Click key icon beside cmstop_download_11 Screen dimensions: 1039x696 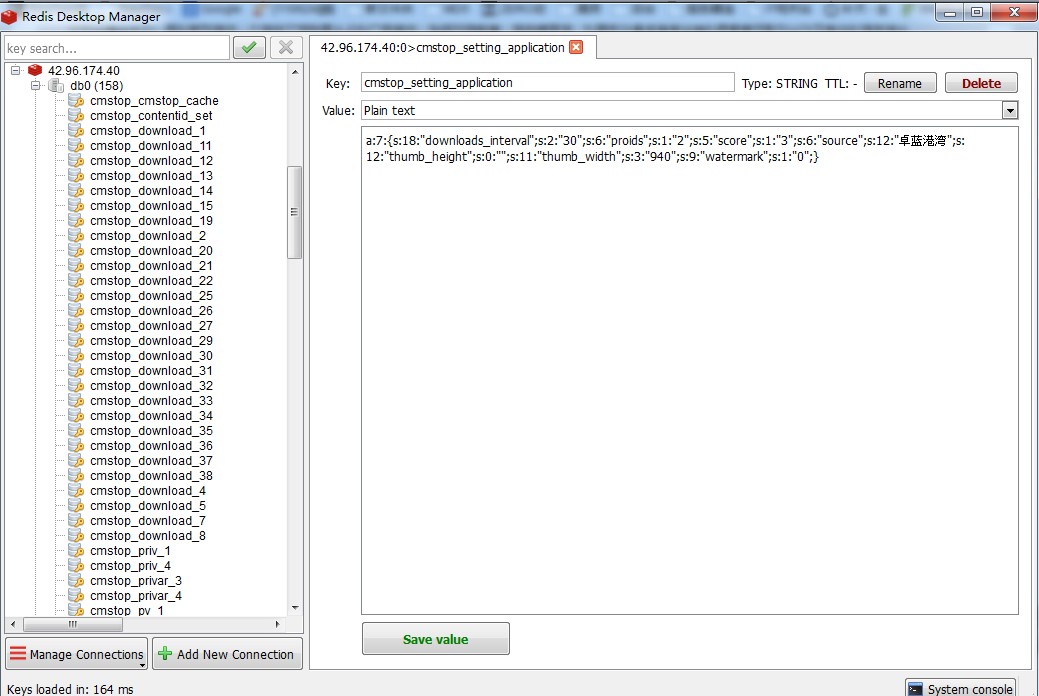76,146
